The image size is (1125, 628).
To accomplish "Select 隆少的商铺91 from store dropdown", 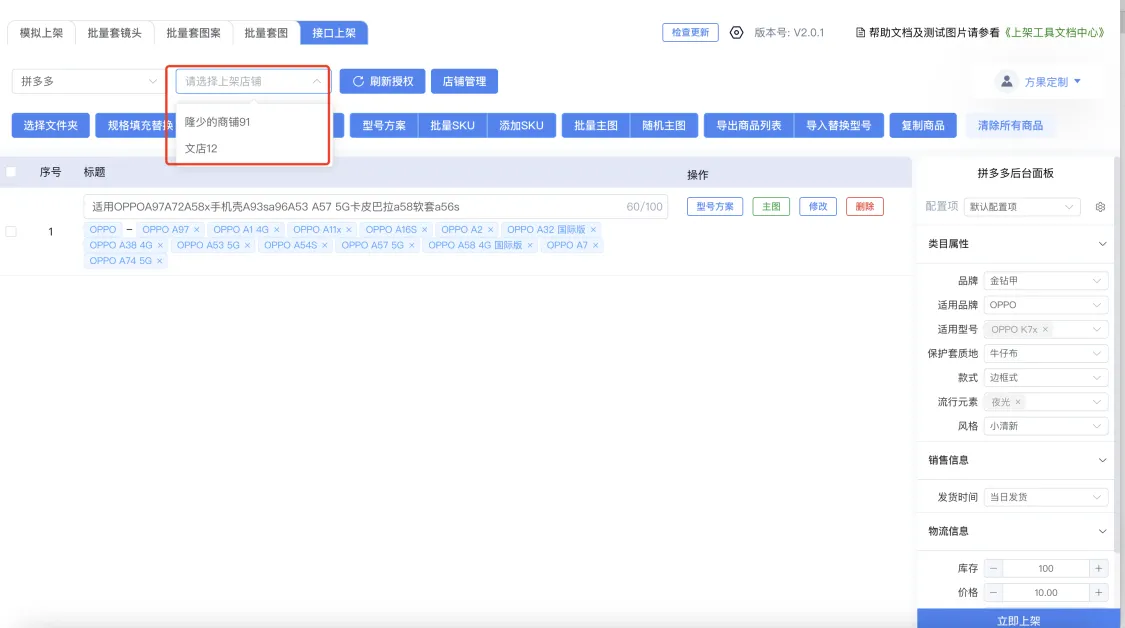I will (x=217, y=122).
